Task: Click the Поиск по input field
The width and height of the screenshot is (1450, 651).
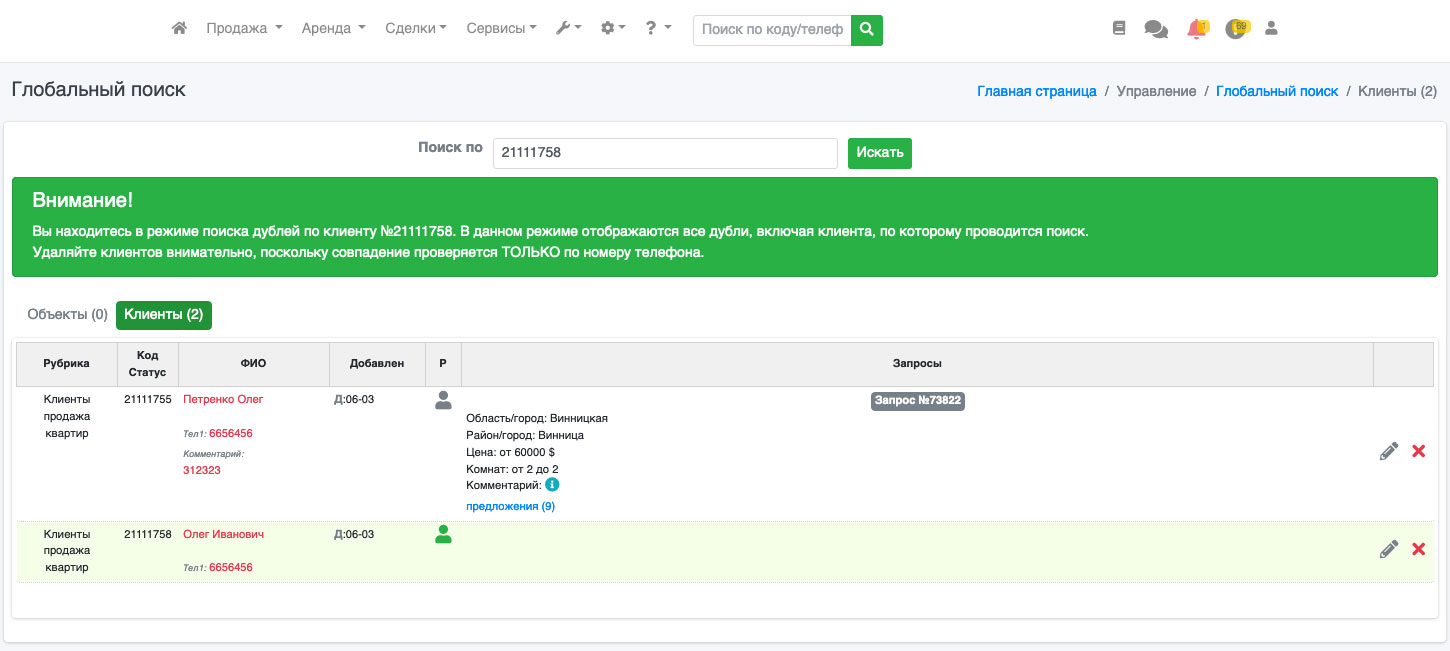Action: 665,153
